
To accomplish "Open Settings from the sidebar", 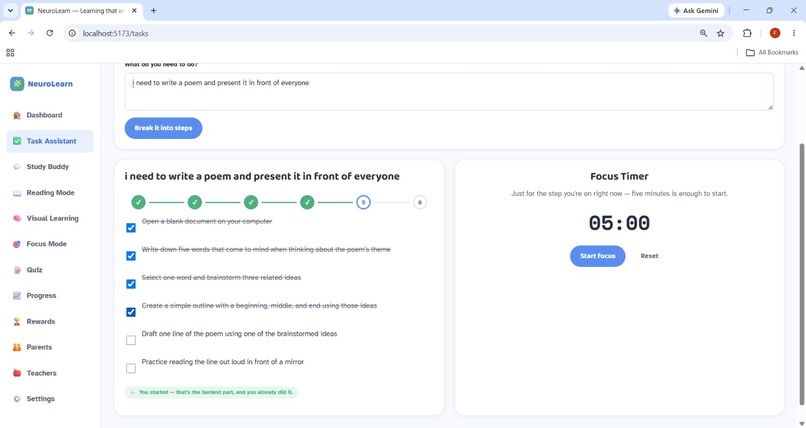I will pyautogui.click(x=50, y=399).
